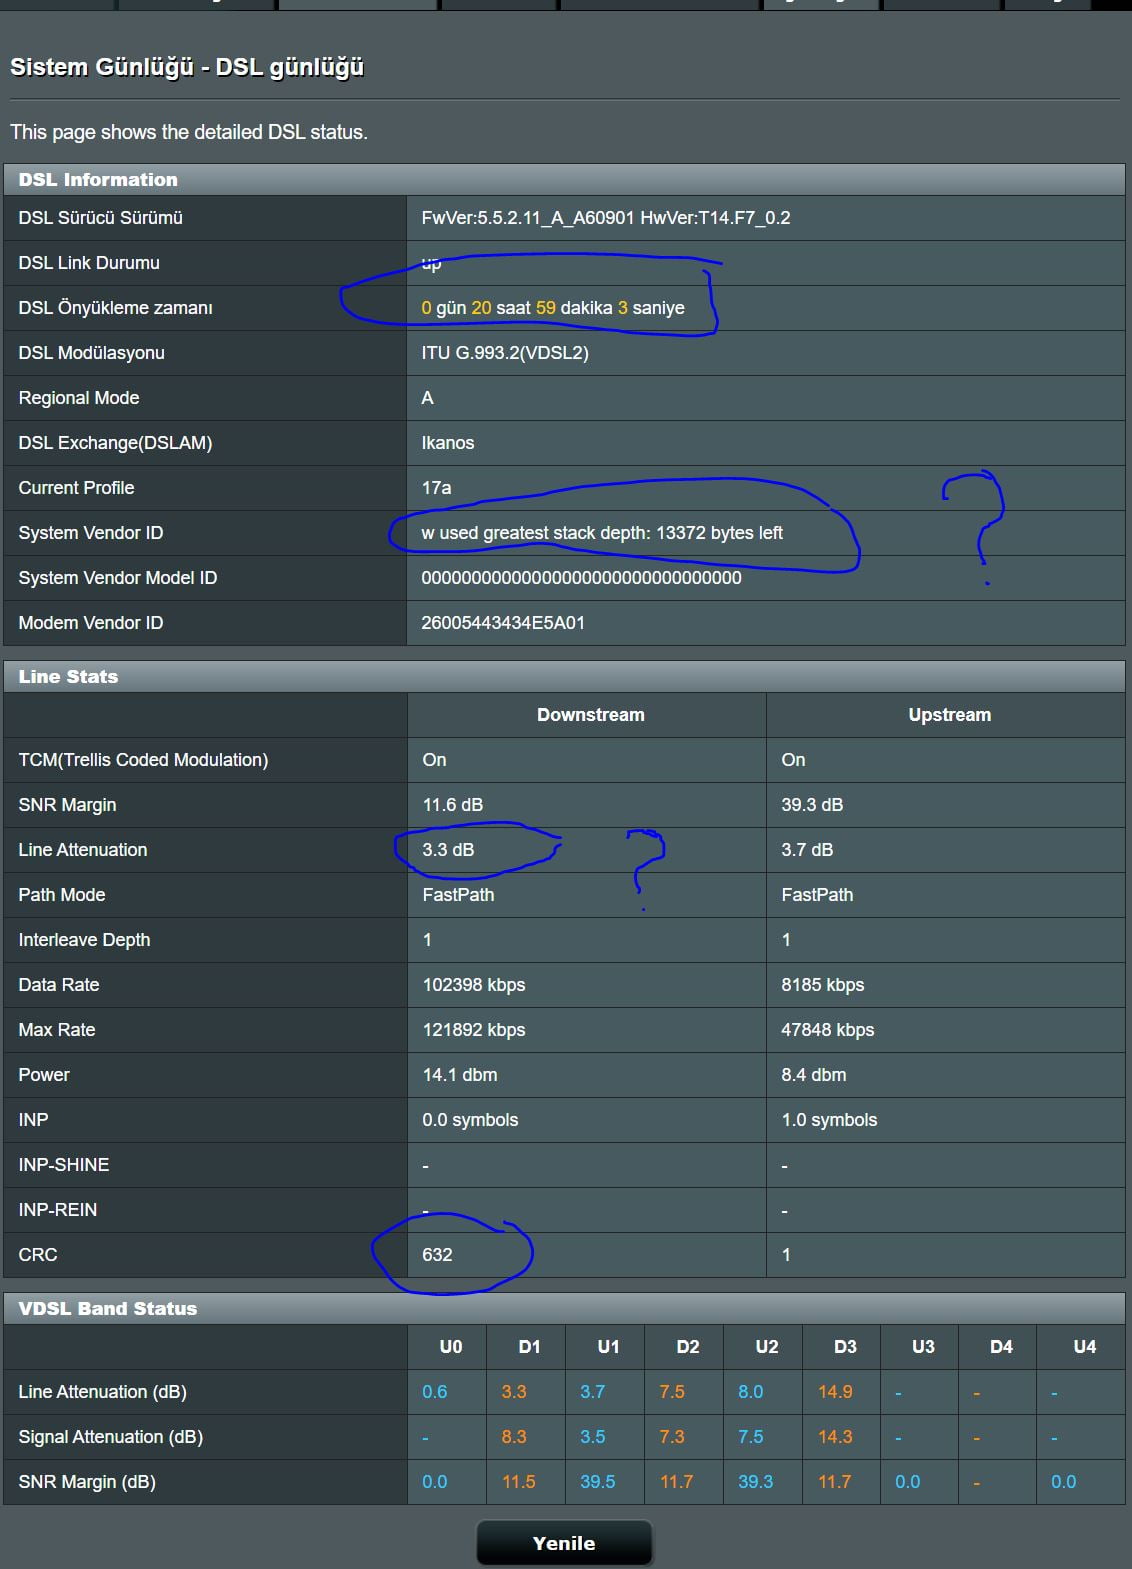1132x1569 pixels.
Task: Click the Sistem Günlüğü - DSL günlüğü page title
Action: 187,67
